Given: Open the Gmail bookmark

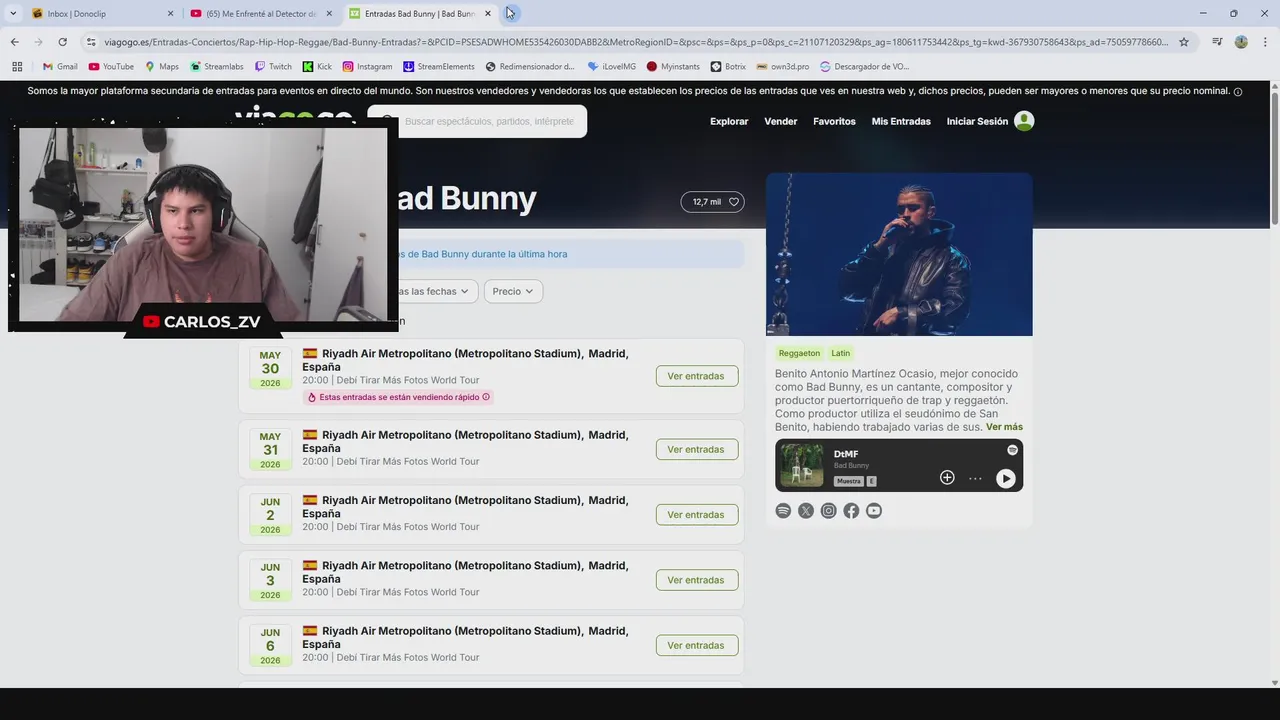Looking at the screenshot, I should pyautogui.click(x=60, y=67).
